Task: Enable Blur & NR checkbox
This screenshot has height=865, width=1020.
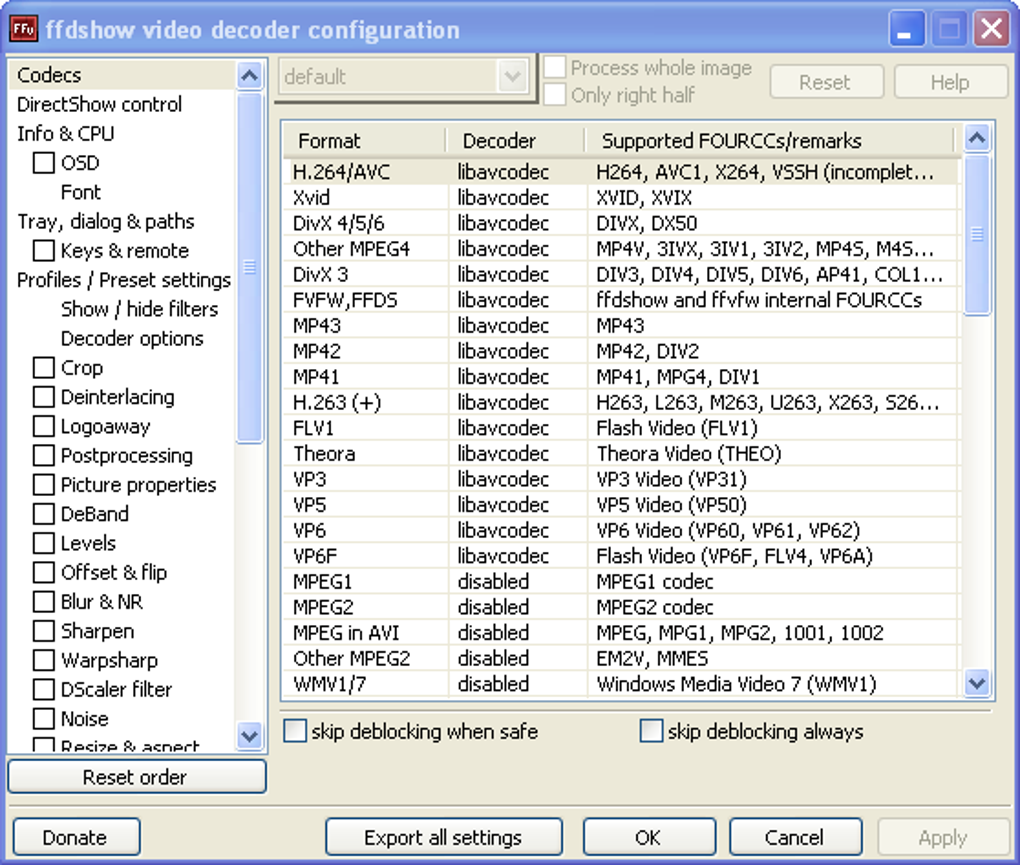Action: 44,602
